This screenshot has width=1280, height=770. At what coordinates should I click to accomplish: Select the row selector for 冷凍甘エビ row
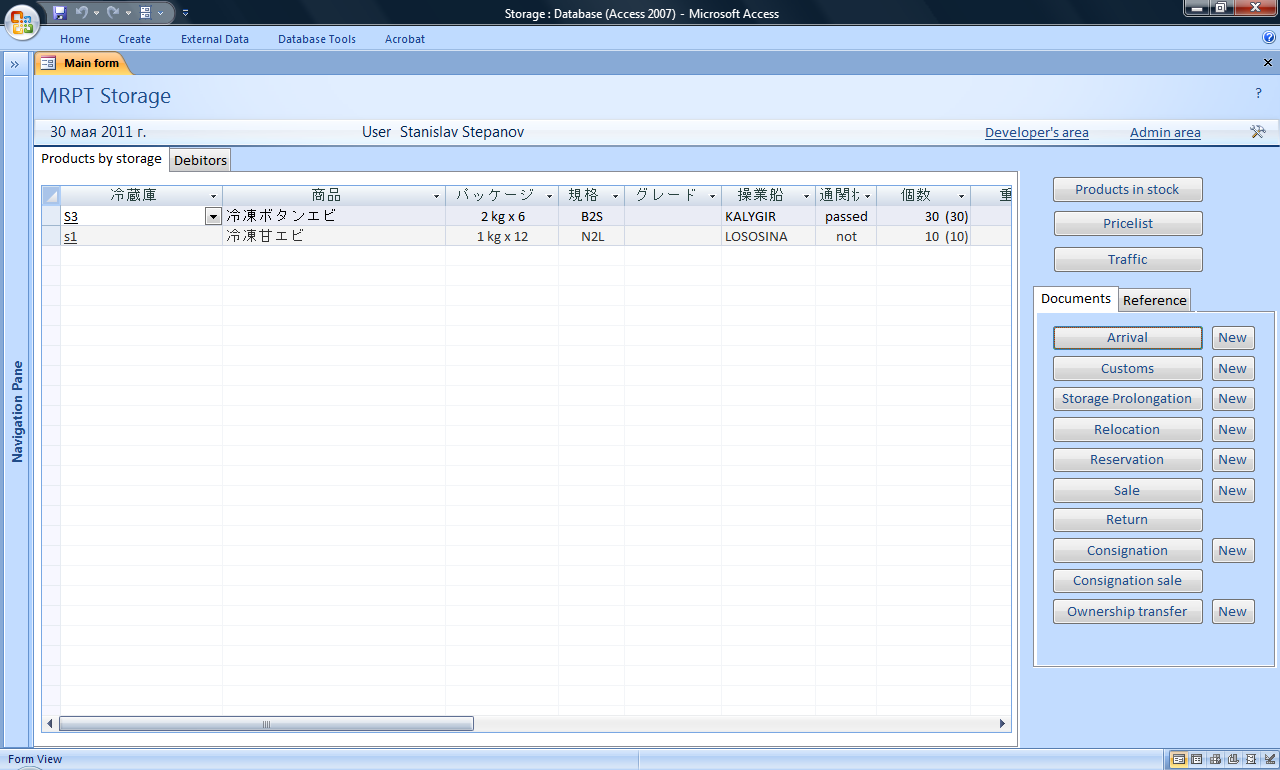(x=51, y=236)
